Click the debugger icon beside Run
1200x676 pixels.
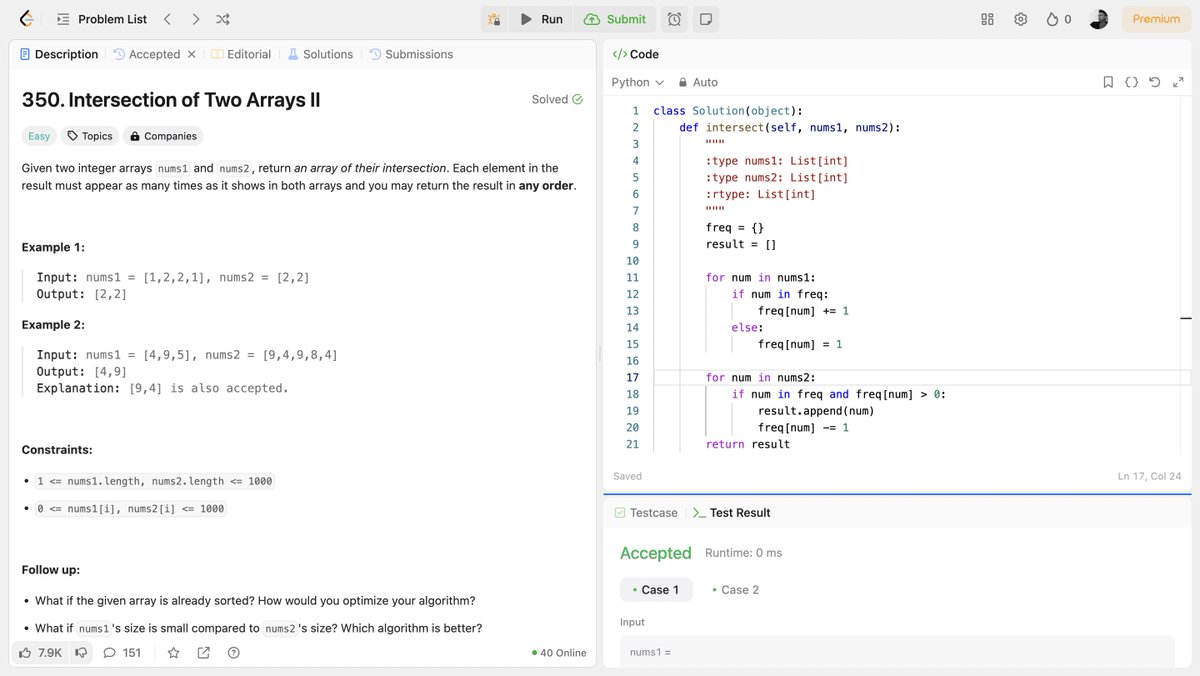tap(494, 19)
